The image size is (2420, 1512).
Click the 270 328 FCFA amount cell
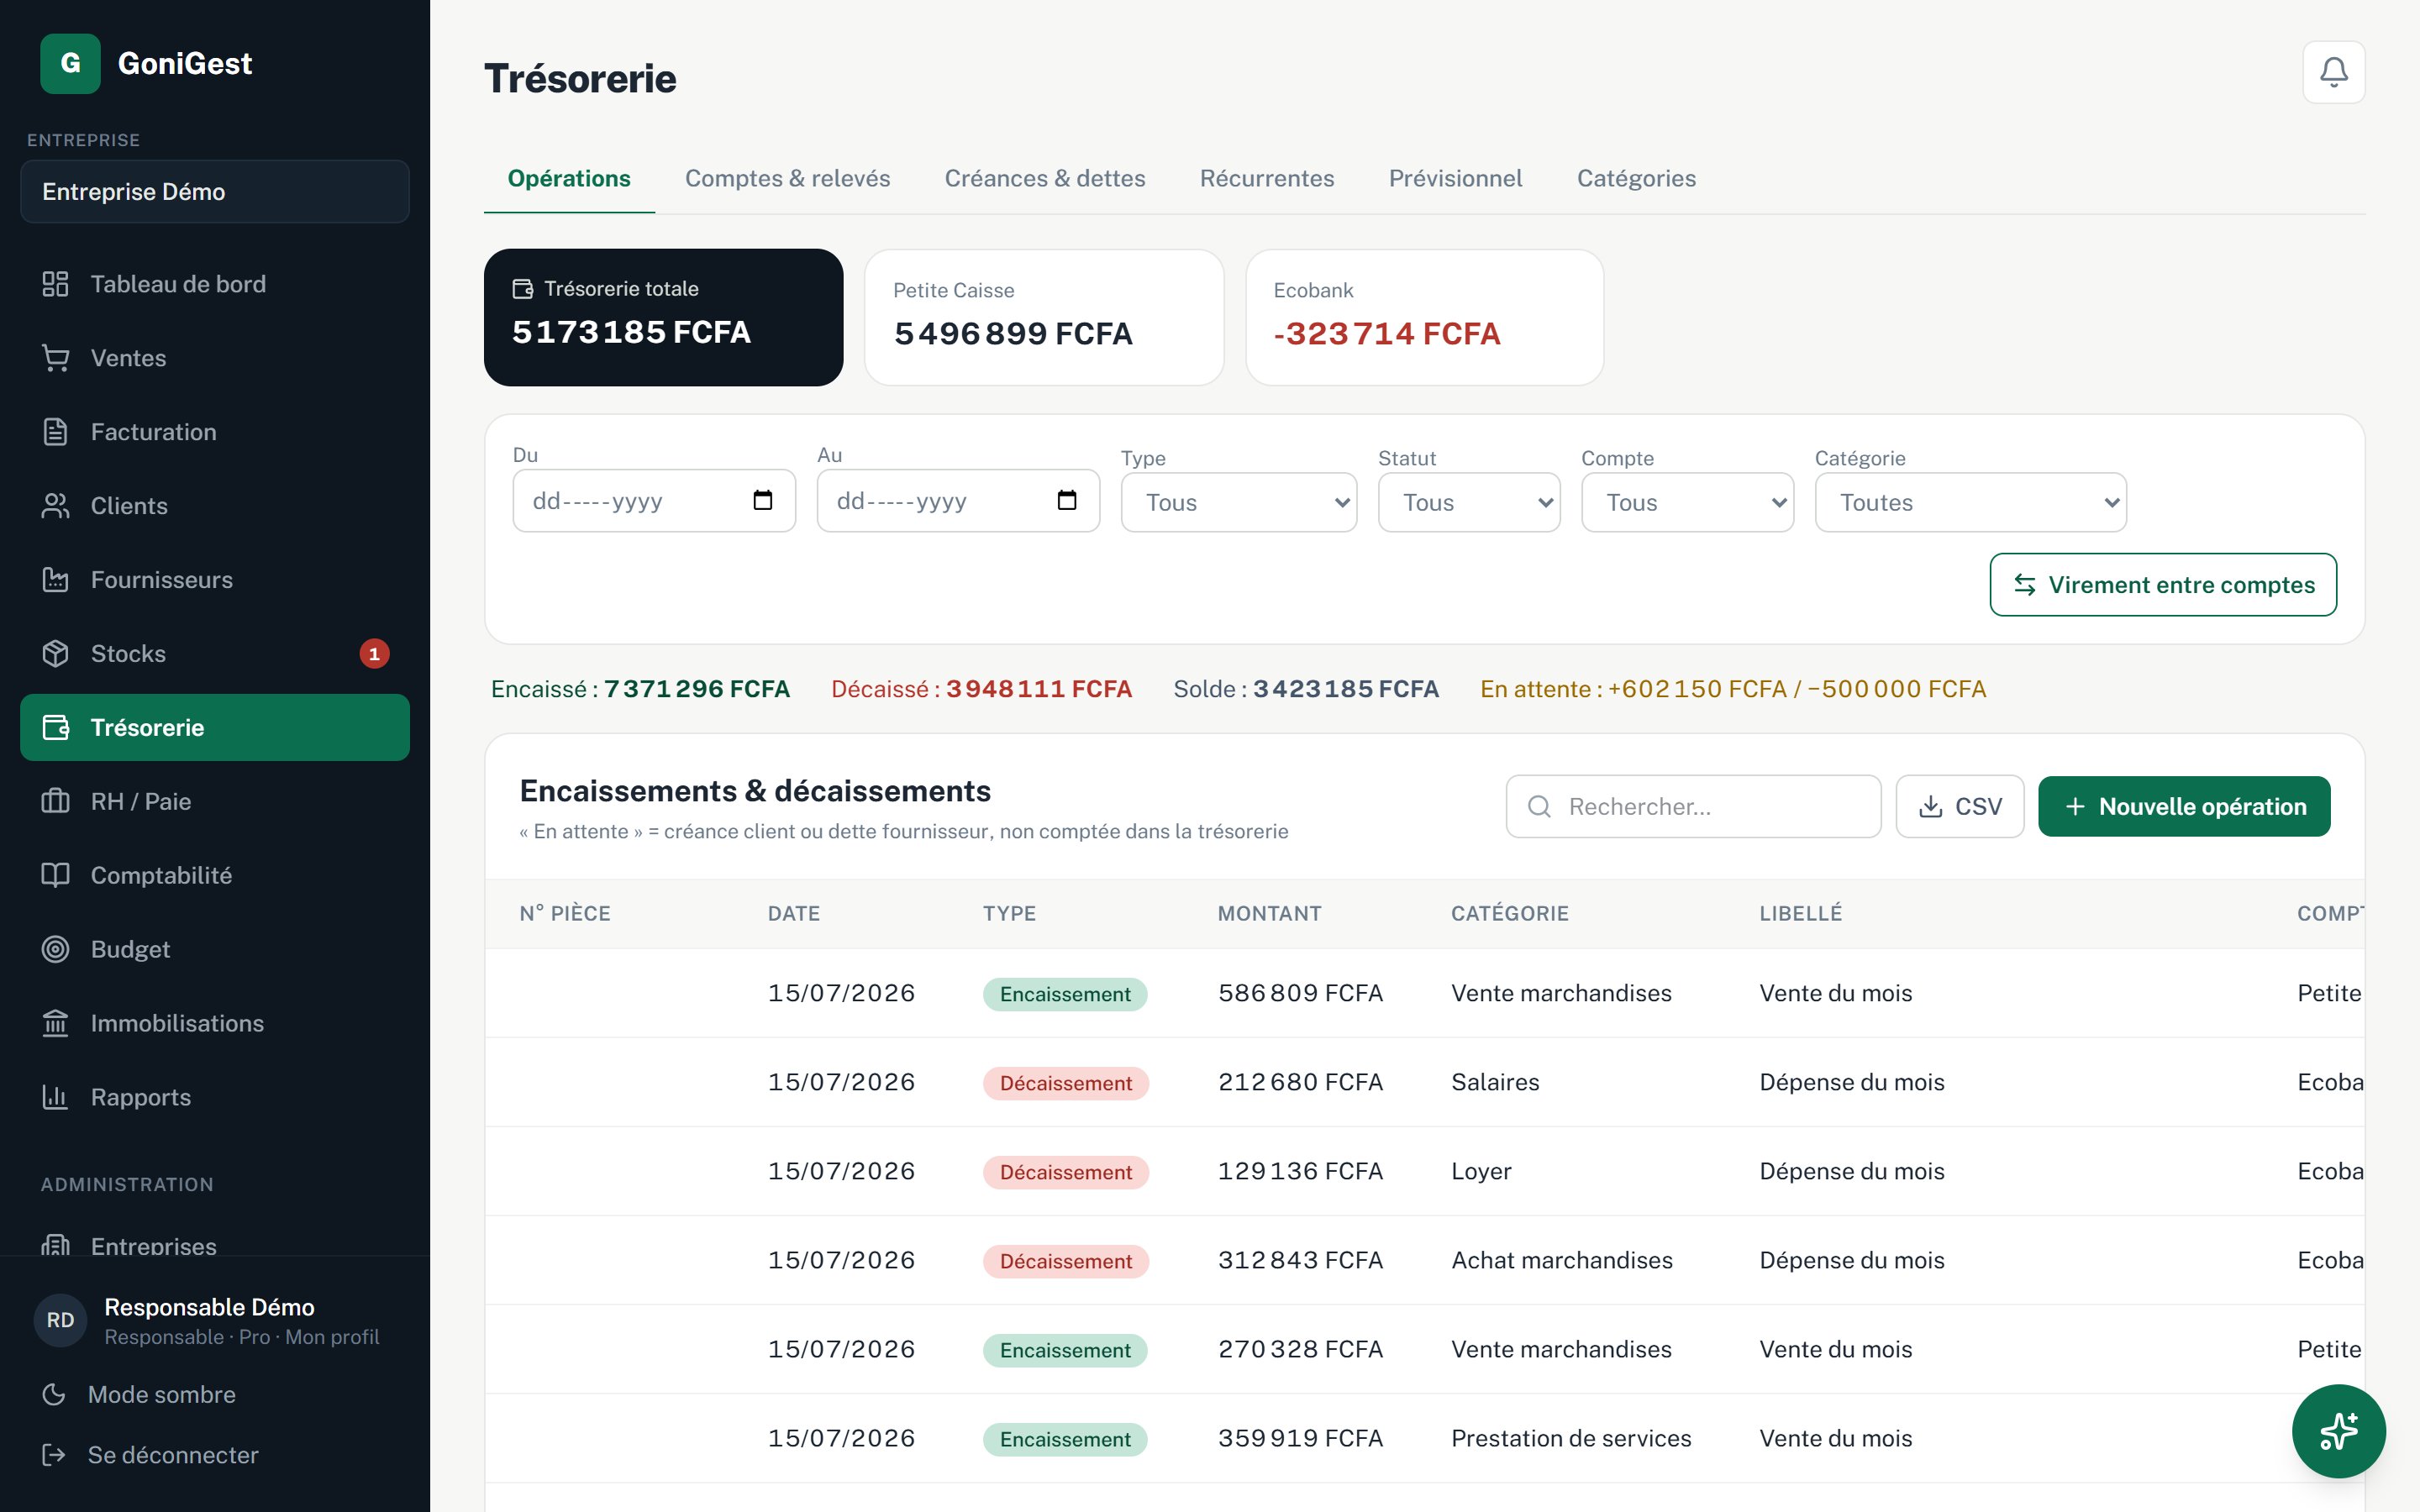(x=1300, y=1349)
